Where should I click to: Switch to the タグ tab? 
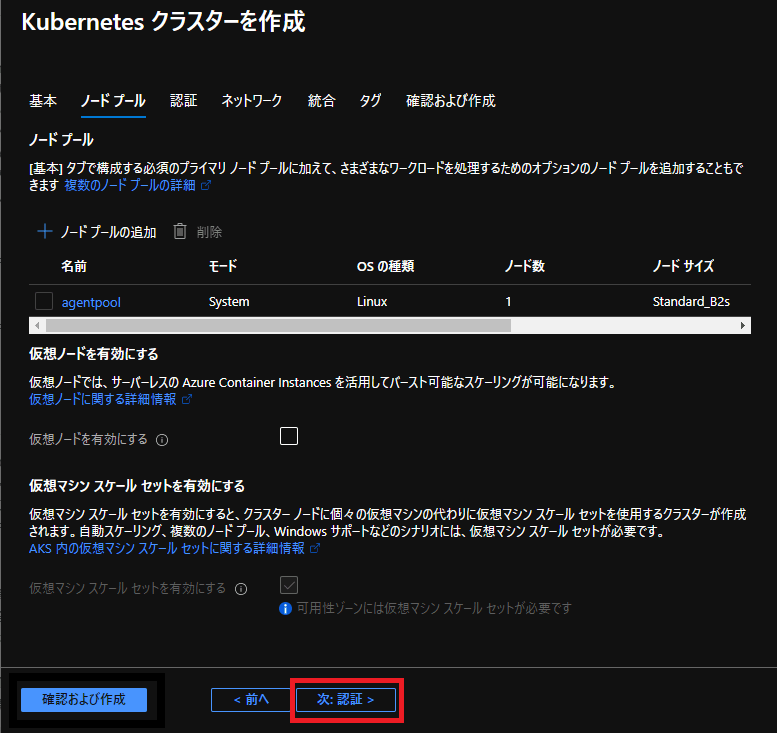370,101
